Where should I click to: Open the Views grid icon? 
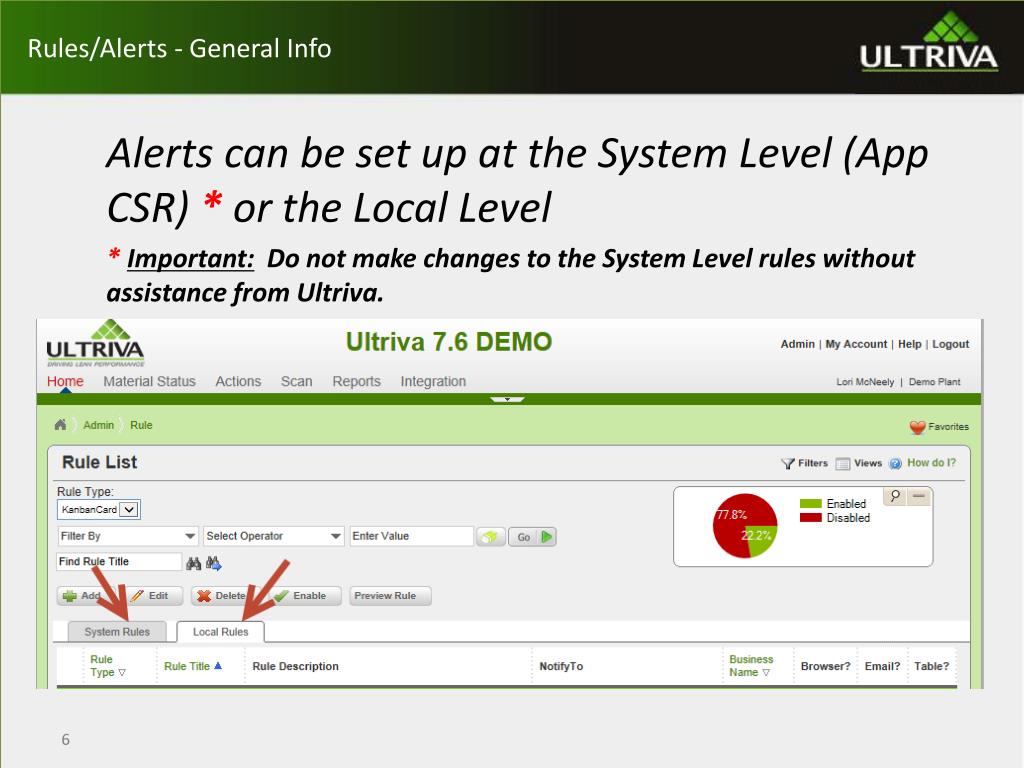(843, 464)
